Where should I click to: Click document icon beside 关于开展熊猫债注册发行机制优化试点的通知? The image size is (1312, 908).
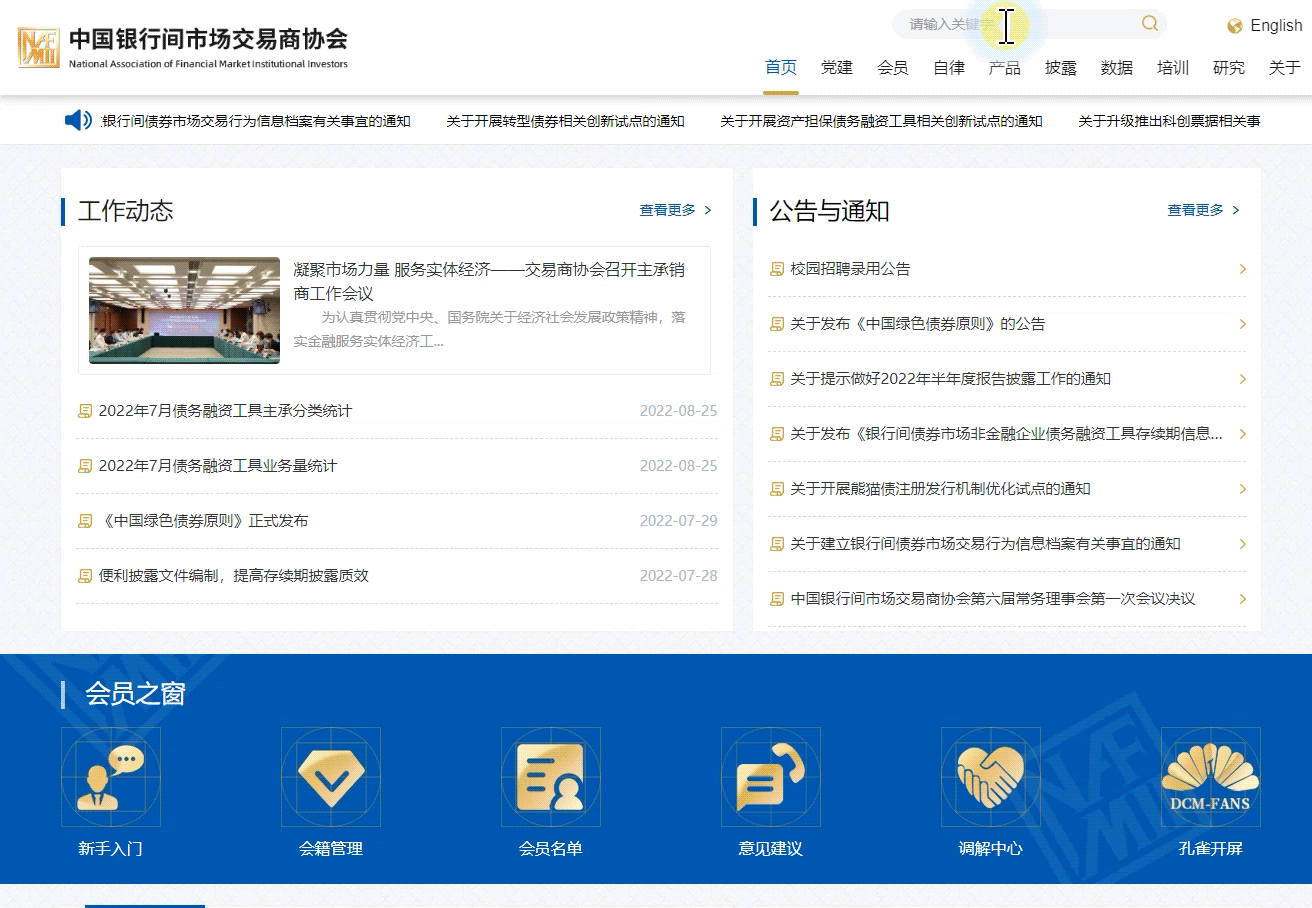pos(777,489)
